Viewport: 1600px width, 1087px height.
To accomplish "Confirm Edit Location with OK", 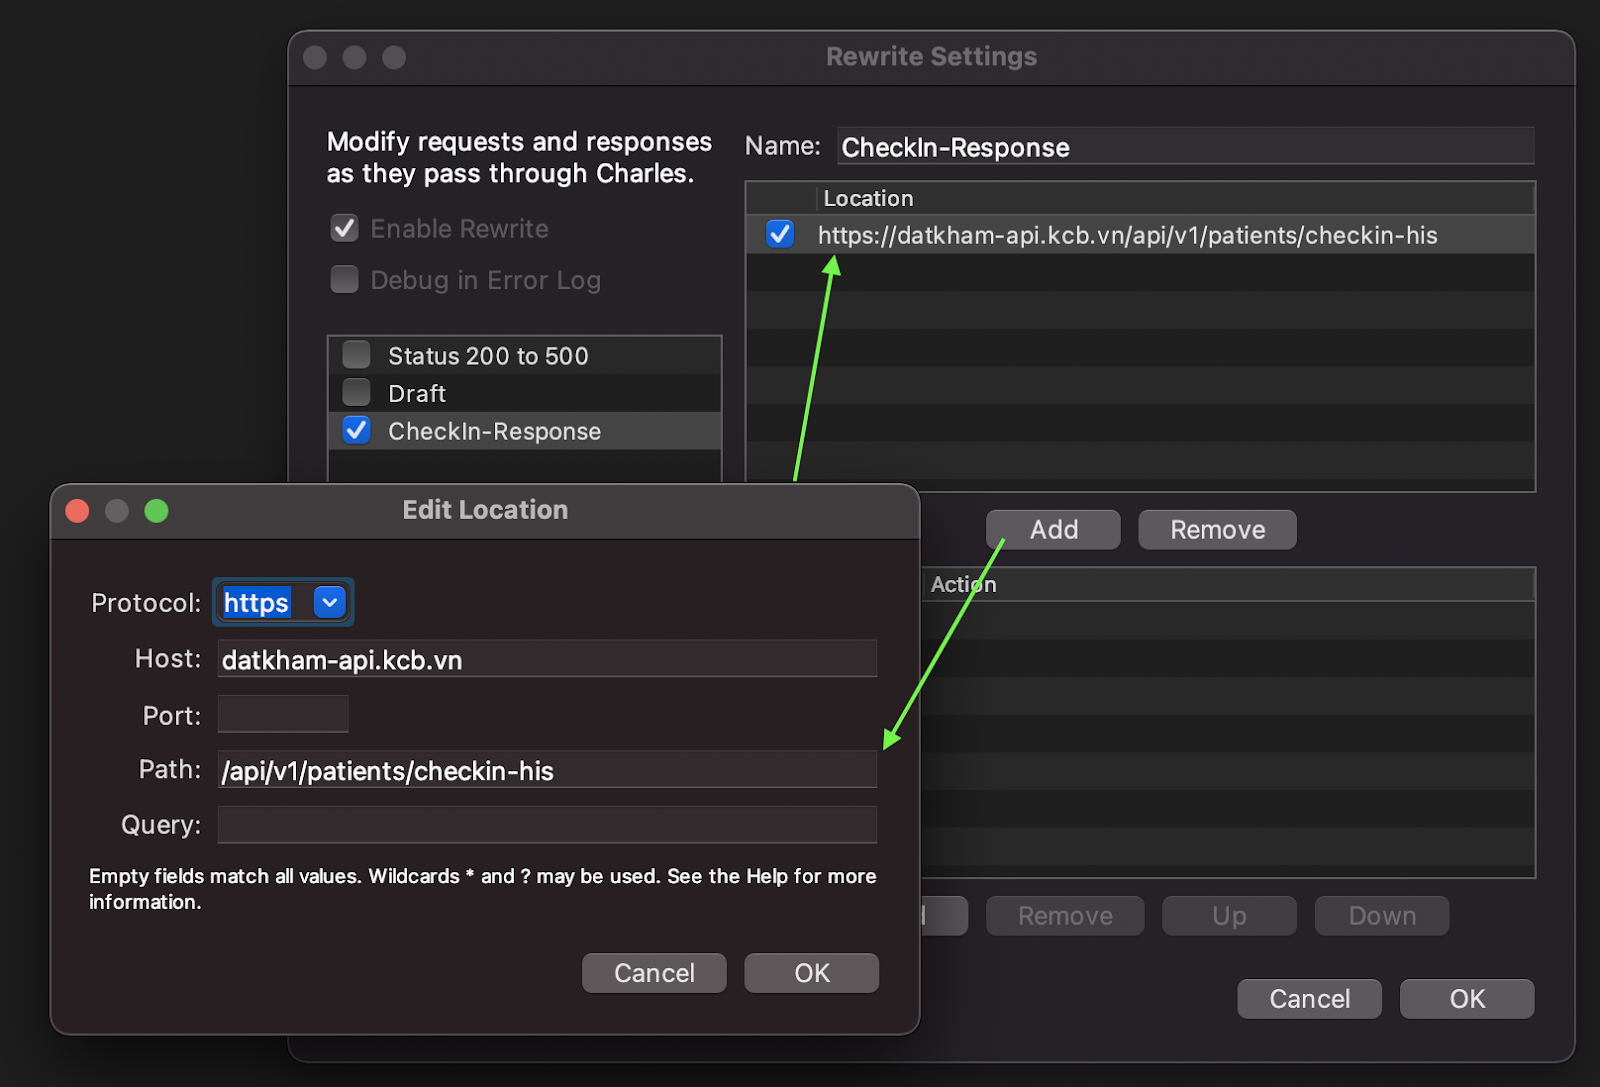I will (811, 973).
